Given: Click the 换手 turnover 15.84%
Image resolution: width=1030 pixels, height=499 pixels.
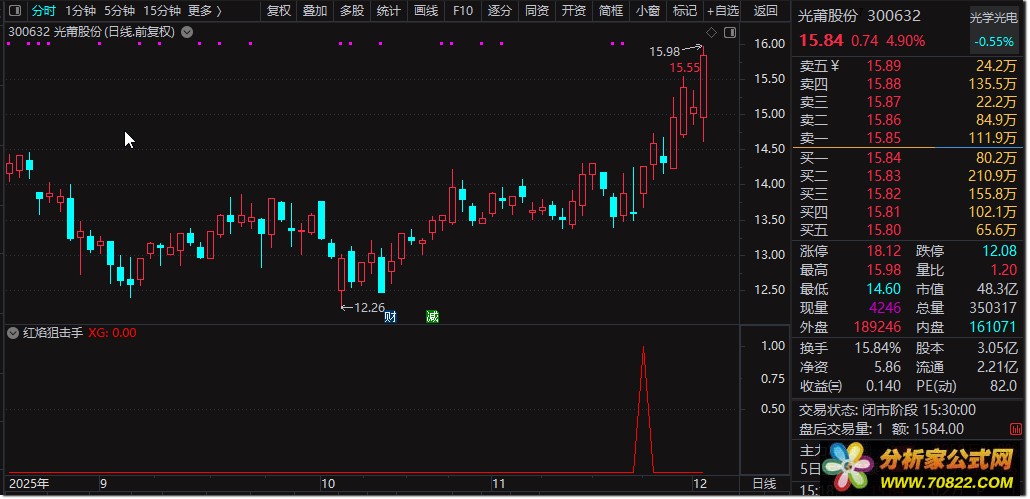Looking at the screenshot, I should point(878,349).
